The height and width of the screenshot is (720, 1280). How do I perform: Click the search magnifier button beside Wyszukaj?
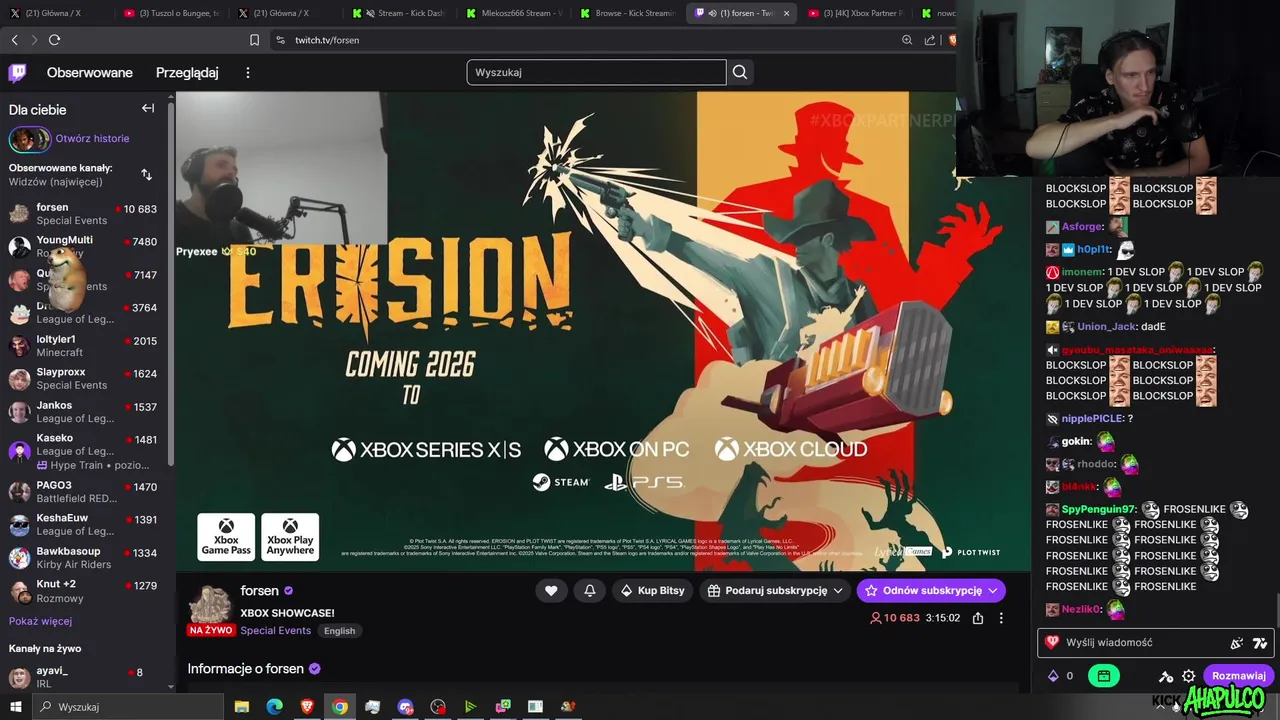[740, 72]
